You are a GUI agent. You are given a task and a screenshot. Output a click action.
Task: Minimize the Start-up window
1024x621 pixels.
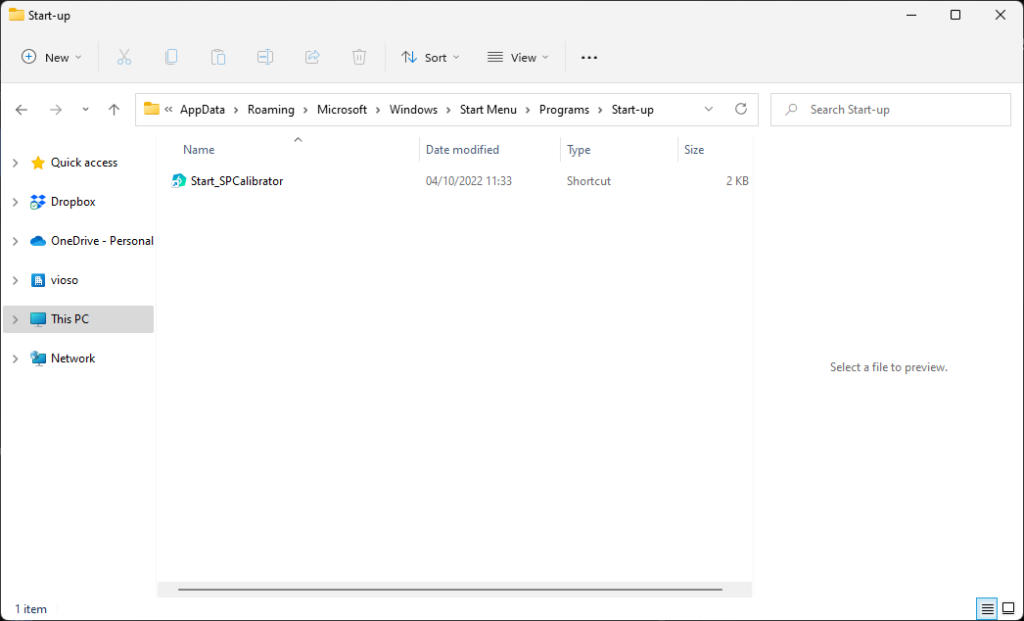pos(910,15)
